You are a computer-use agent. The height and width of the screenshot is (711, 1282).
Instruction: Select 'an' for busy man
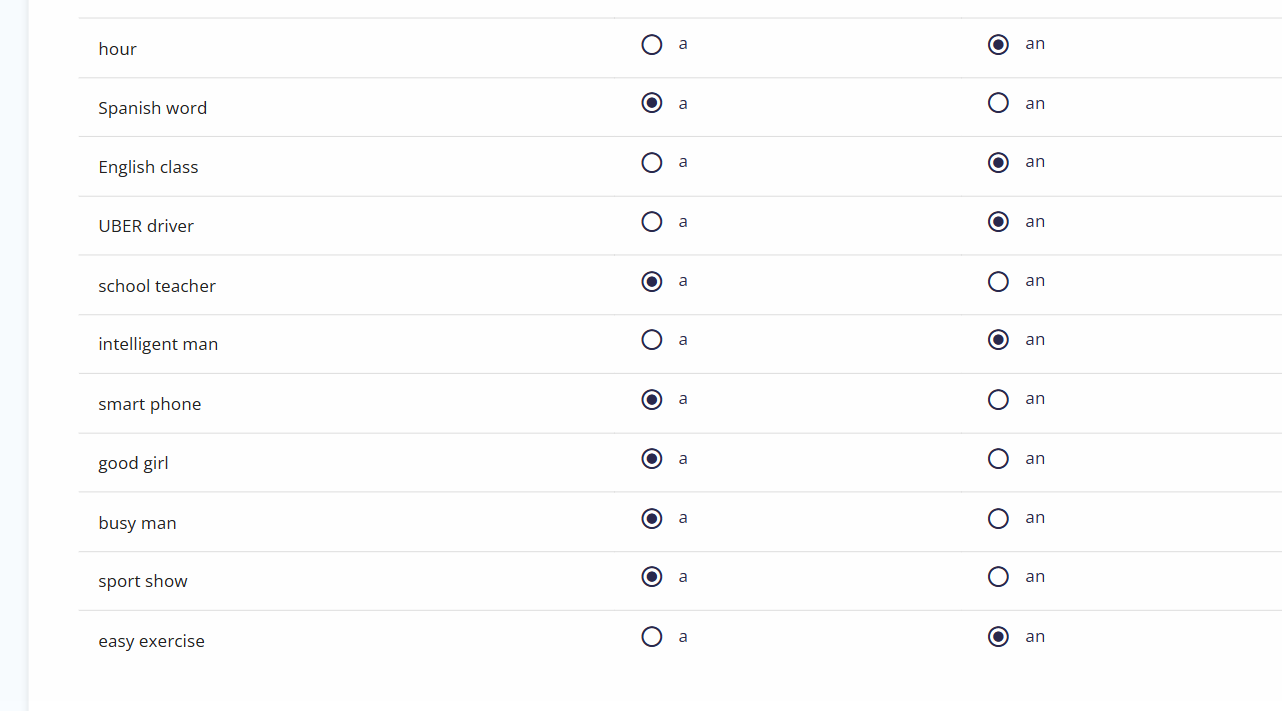click(998, 519)
